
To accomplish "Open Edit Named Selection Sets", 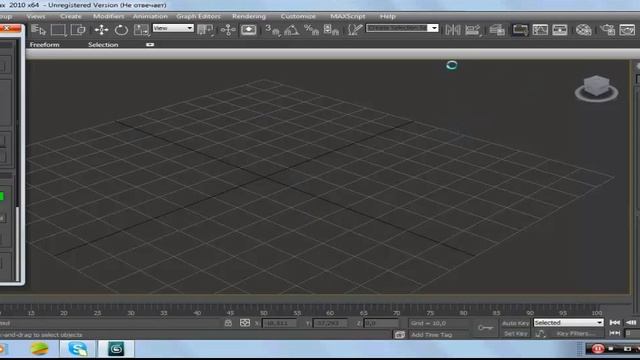I will 355,30.
